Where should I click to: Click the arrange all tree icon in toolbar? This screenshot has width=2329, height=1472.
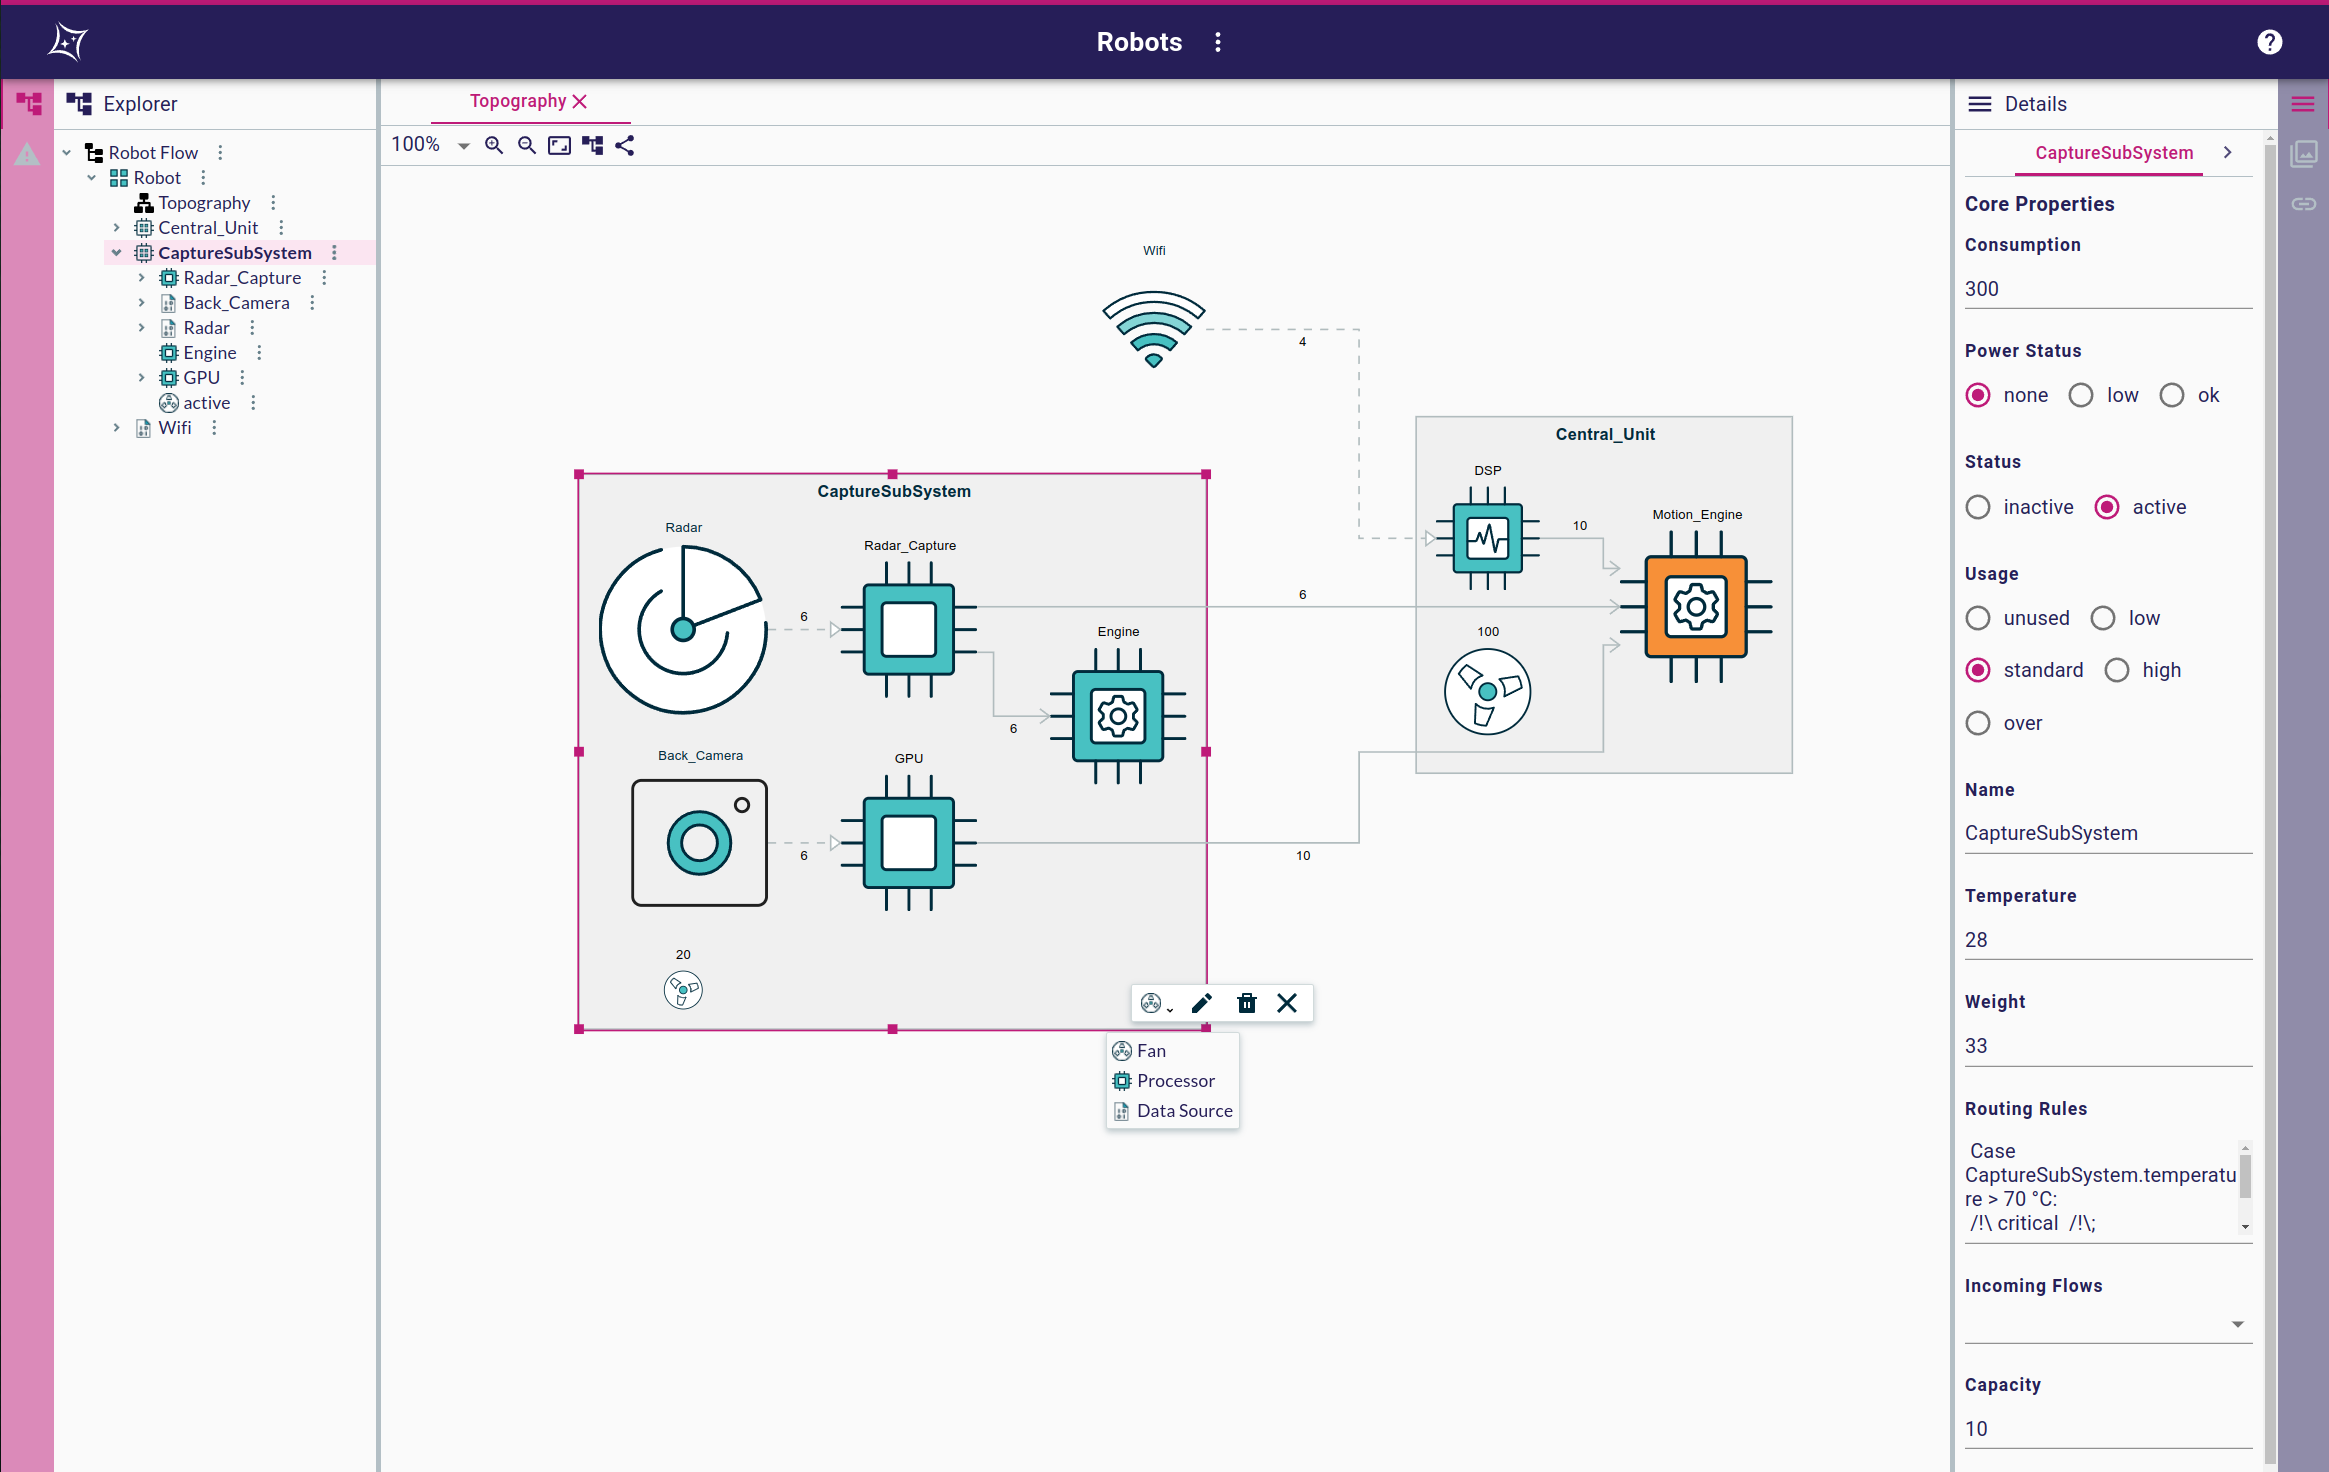pos(592,145)
